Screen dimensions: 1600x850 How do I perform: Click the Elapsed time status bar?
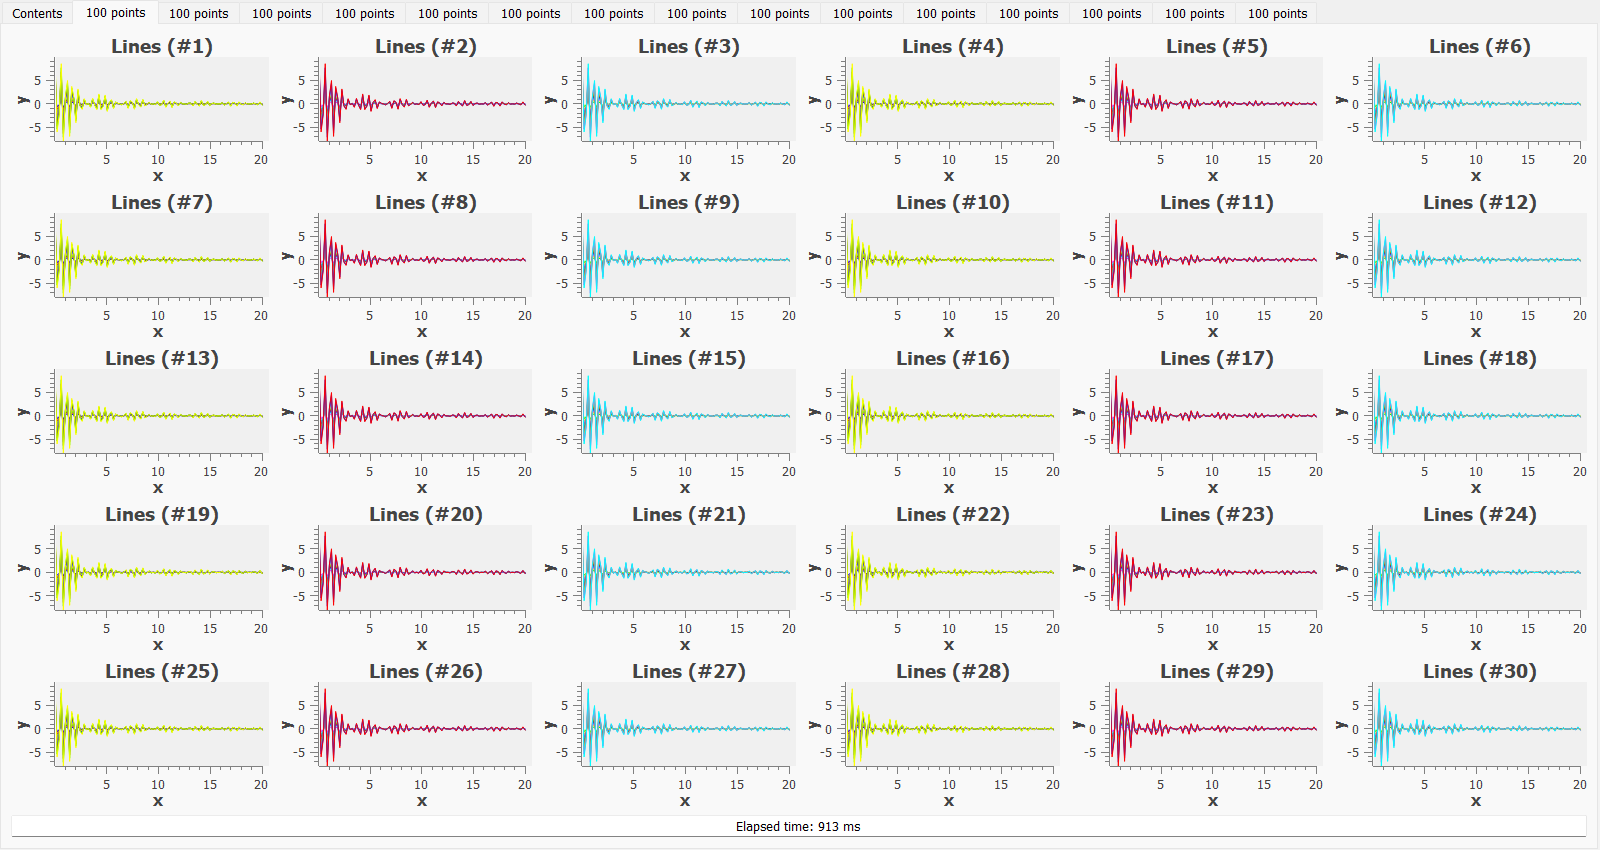tap(798, 826)
